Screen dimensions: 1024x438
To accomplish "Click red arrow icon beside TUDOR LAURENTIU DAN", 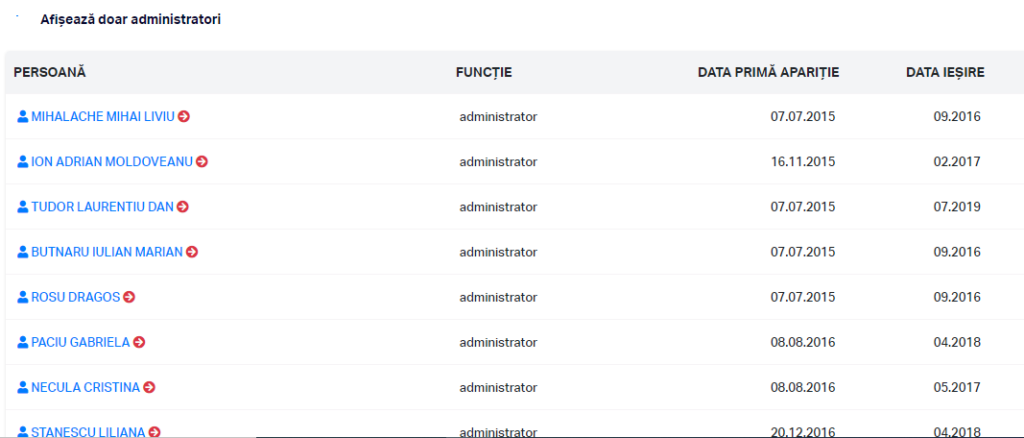I will click(x=183, y=206).
